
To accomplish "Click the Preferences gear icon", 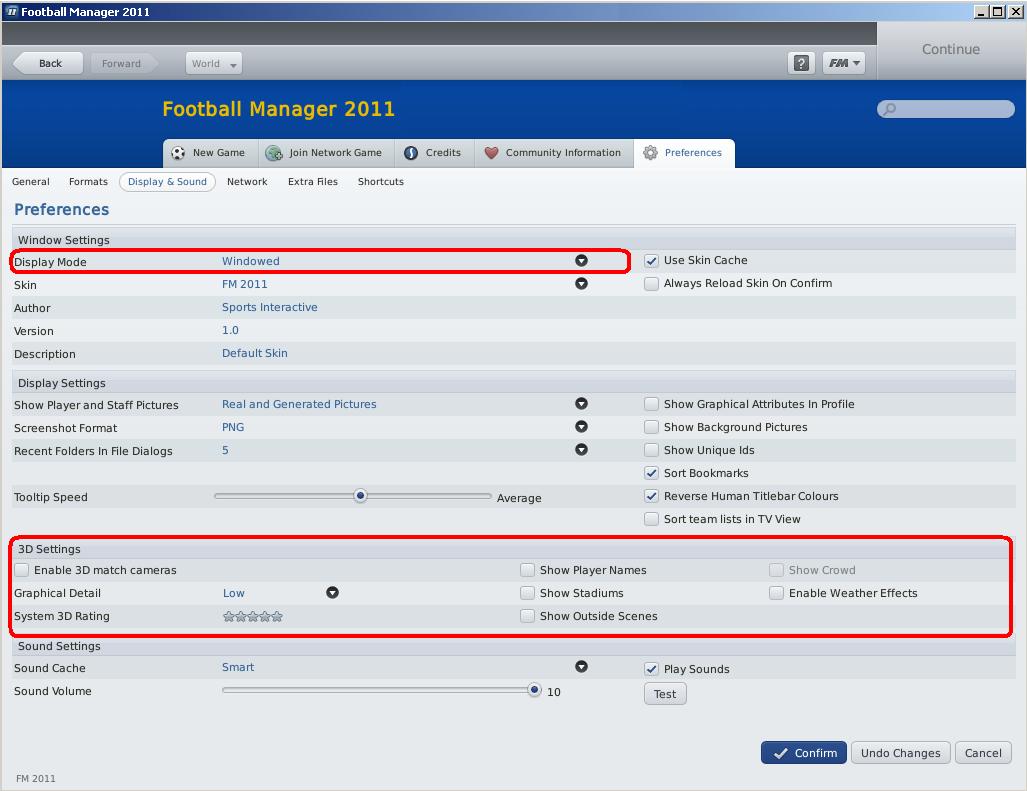I will pos(650,153).
